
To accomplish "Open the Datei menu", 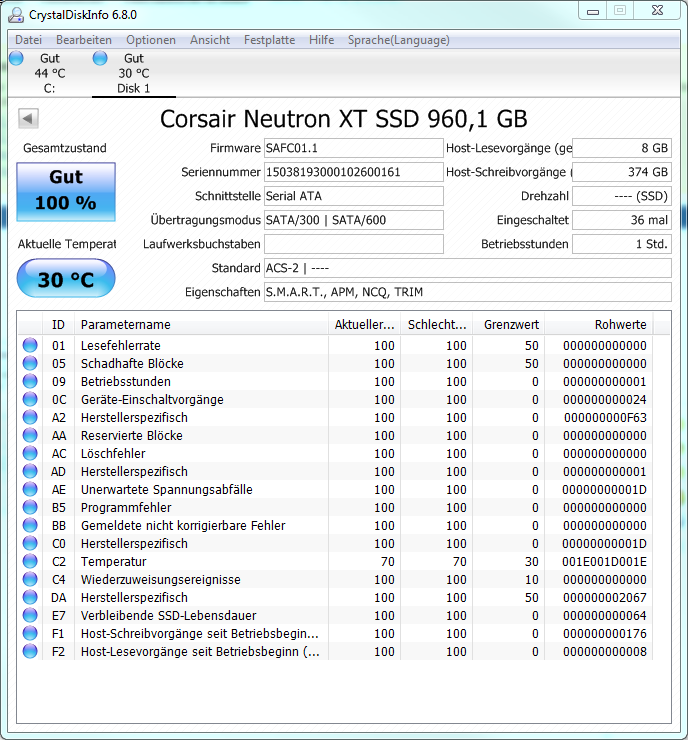I will (x=28, y=40).
